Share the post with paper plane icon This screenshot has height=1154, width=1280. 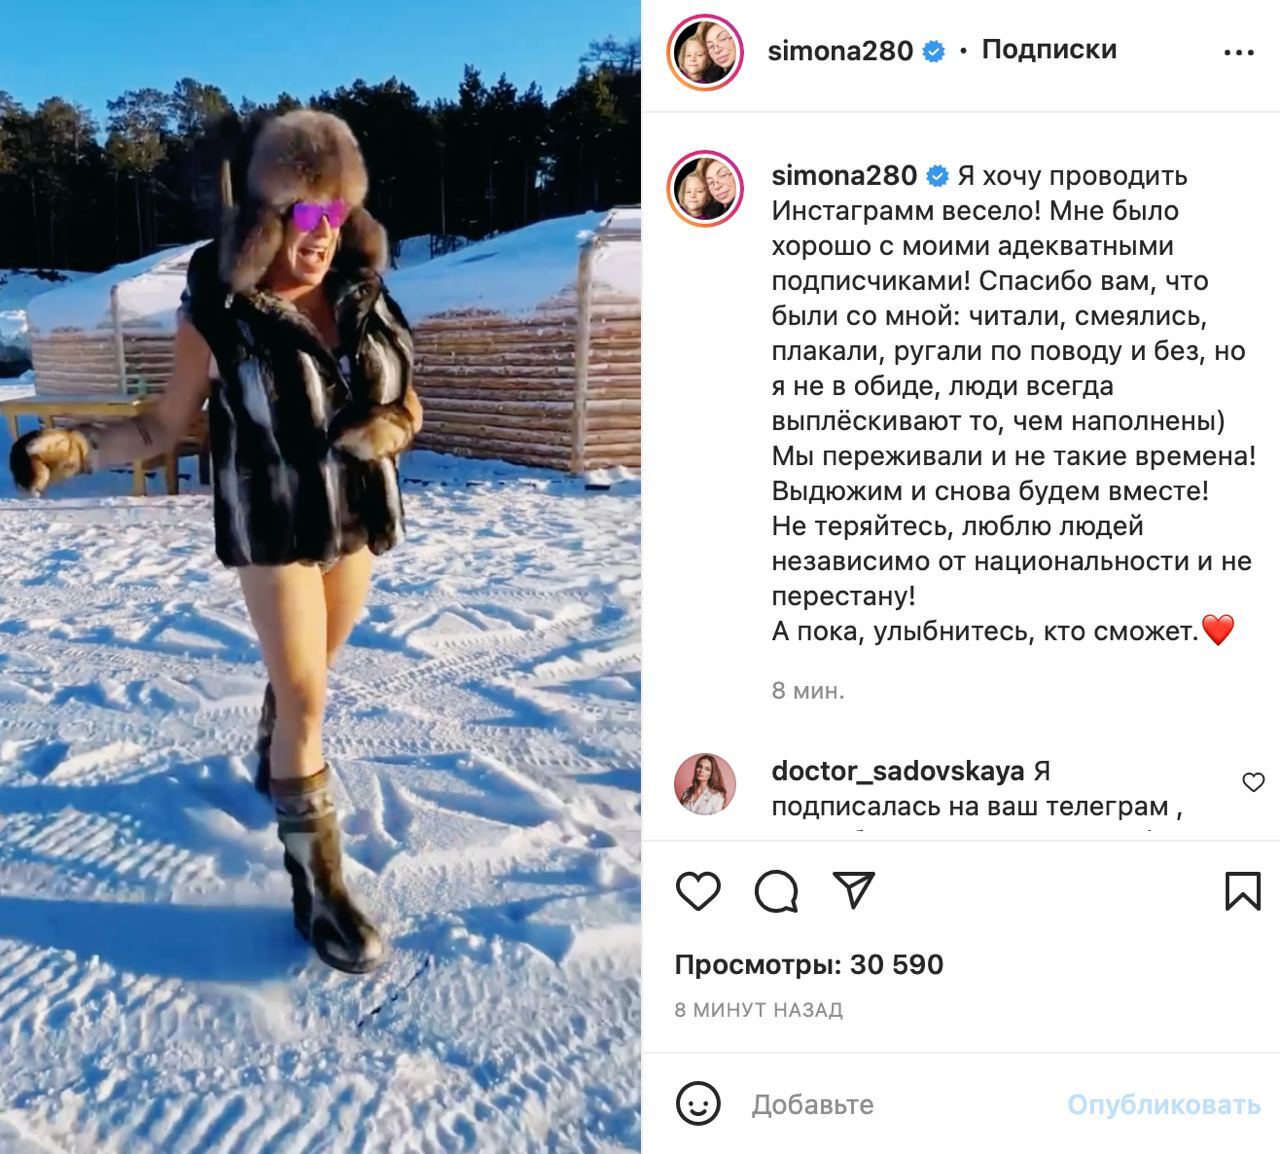coord(854,889)
